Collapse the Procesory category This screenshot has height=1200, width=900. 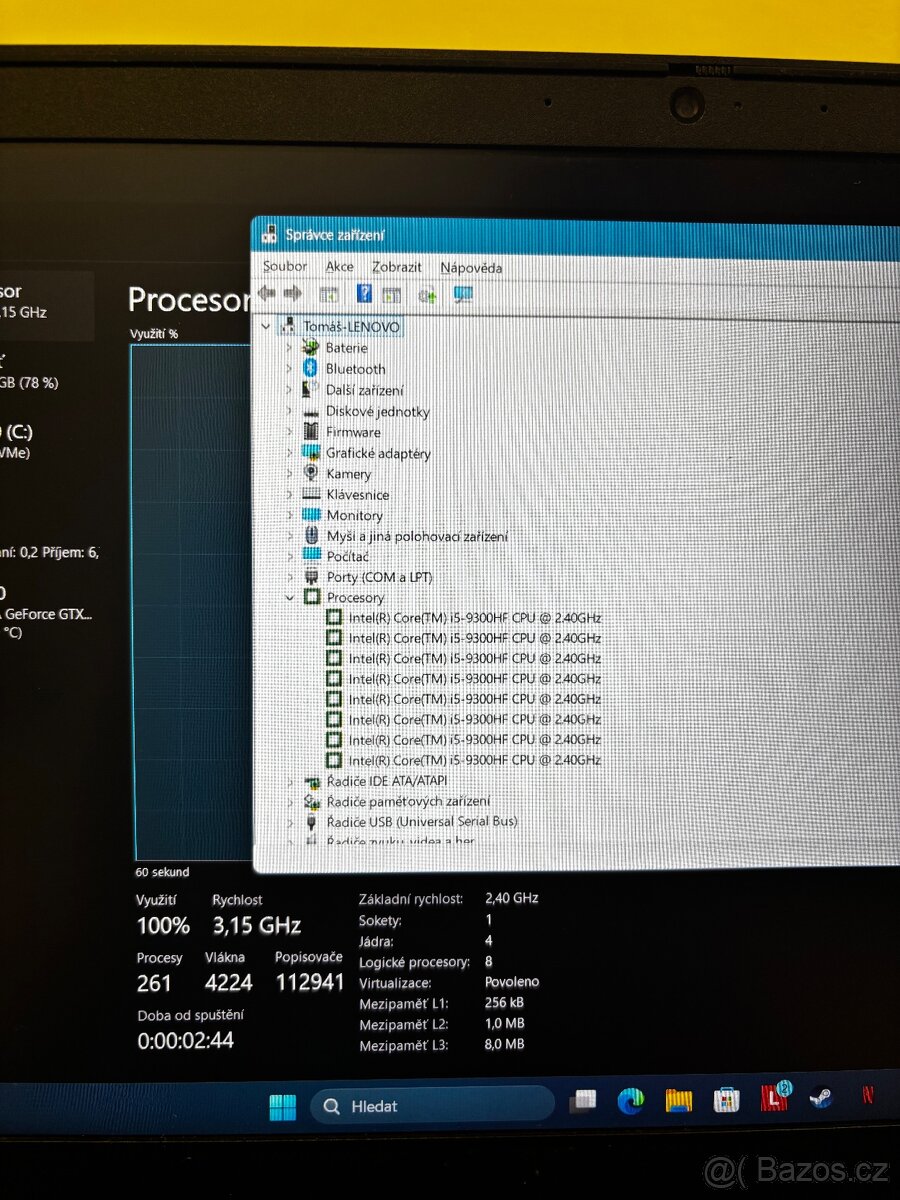288,597
